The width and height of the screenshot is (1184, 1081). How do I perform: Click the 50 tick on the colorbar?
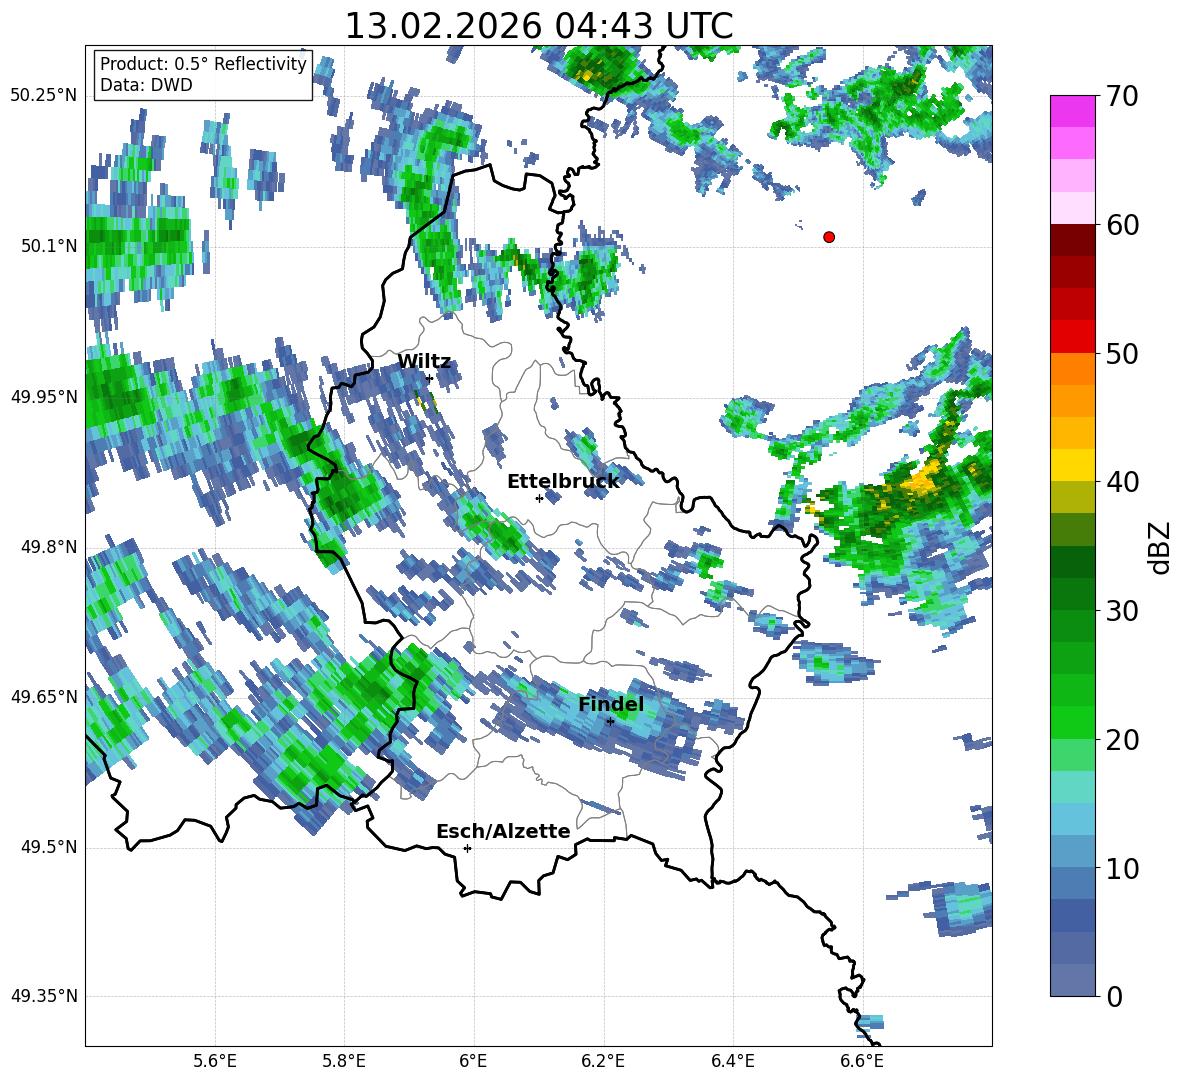point(1121,353)
